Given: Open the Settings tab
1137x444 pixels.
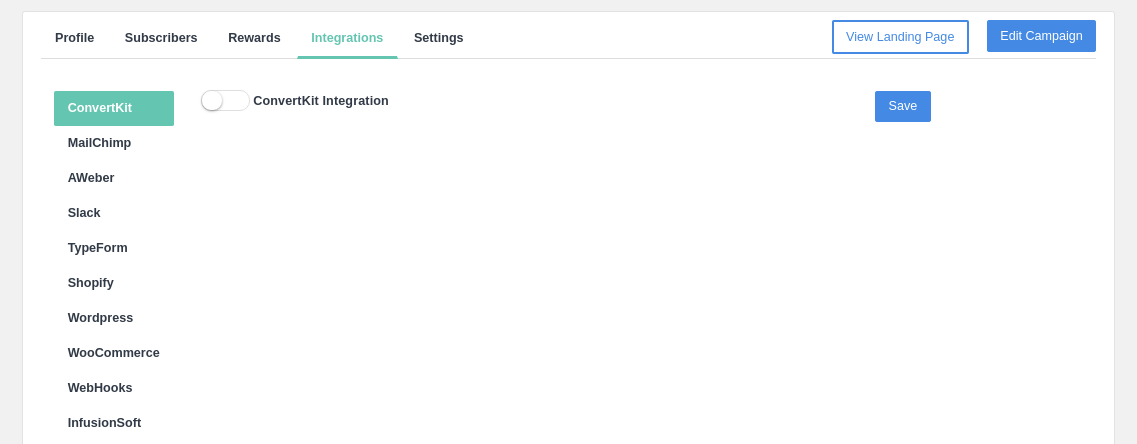Looking at the screenshot, I should click(x=439, y=38).
